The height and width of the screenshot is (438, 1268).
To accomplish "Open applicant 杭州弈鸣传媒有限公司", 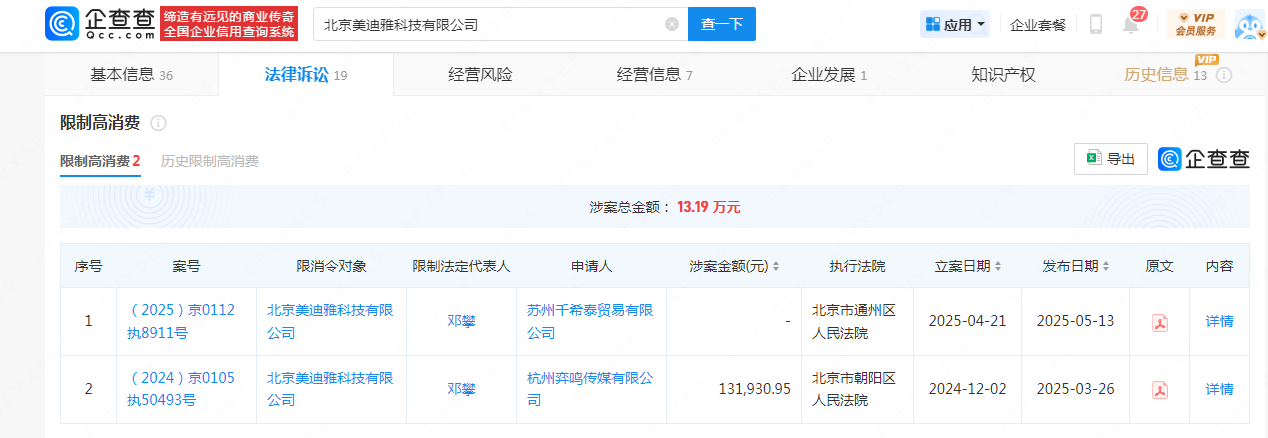I will 590,389.
